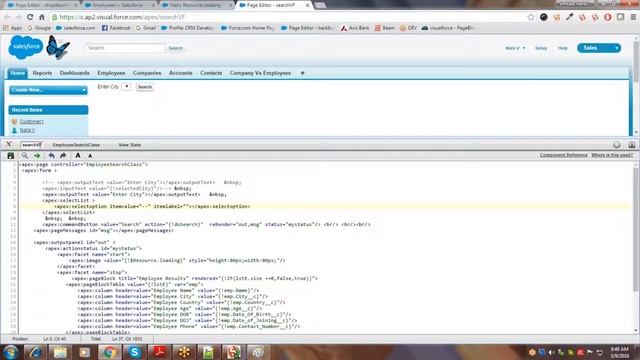Open the Employees tab
640x360 pixels.
tap(111, 73)
